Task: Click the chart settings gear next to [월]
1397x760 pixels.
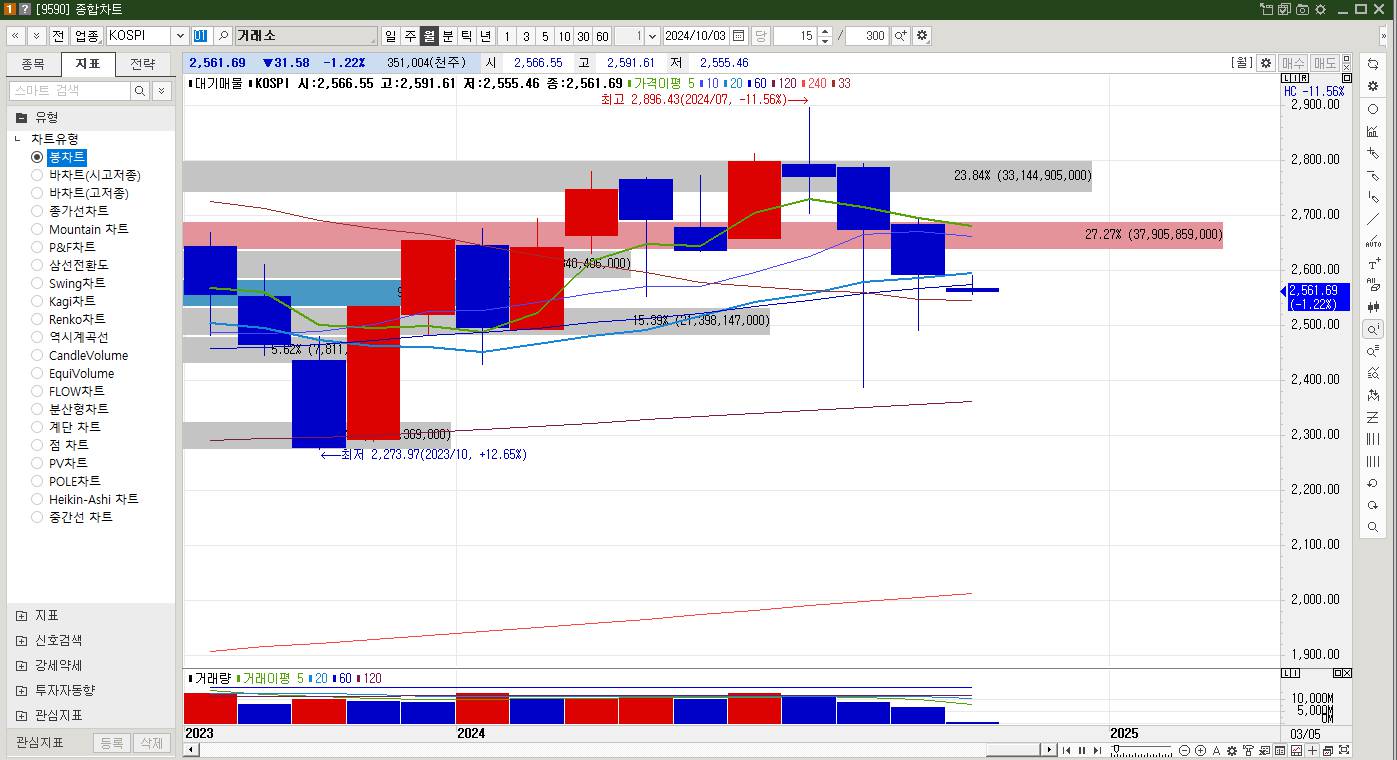Action: click(x=1266, y=63)
